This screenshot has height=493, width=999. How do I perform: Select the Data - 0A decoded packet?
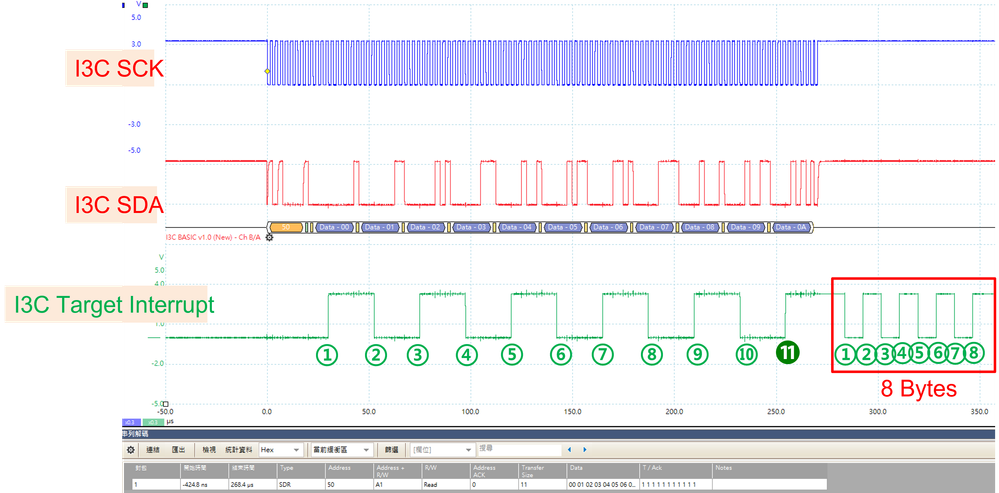coord(793,227)
